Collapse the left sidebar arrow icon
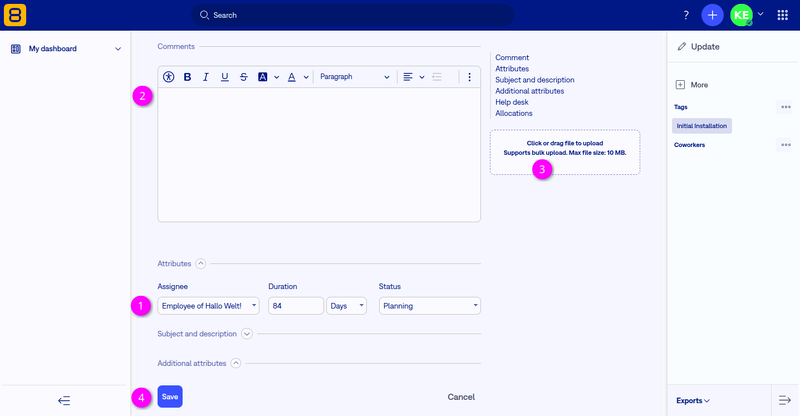The width and height of the screenshot is (800, 416). [64, 401]
